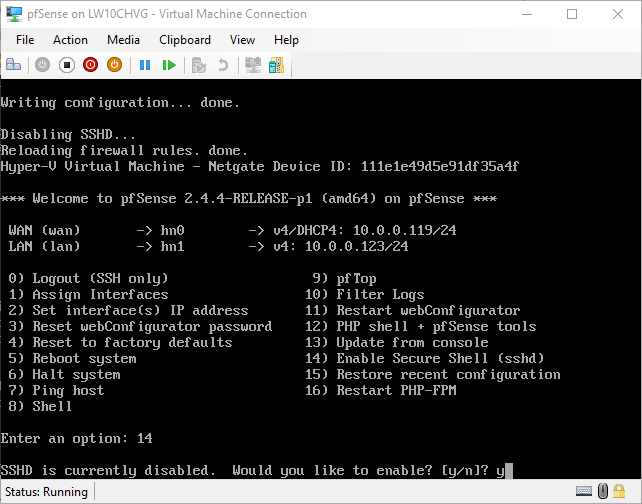Open the Help menu
The width and height of the screenshot is (642, 504).
286,40
